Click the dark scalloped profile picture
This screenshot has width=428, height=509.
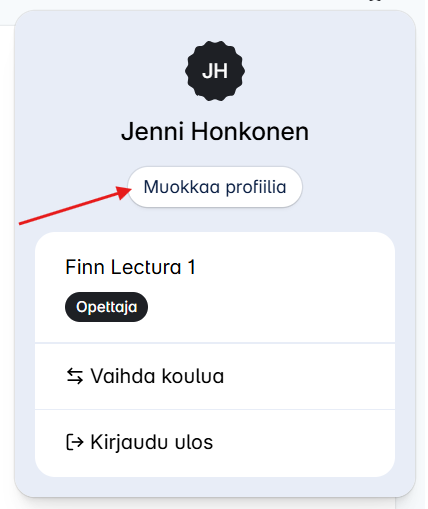(215, 71)
